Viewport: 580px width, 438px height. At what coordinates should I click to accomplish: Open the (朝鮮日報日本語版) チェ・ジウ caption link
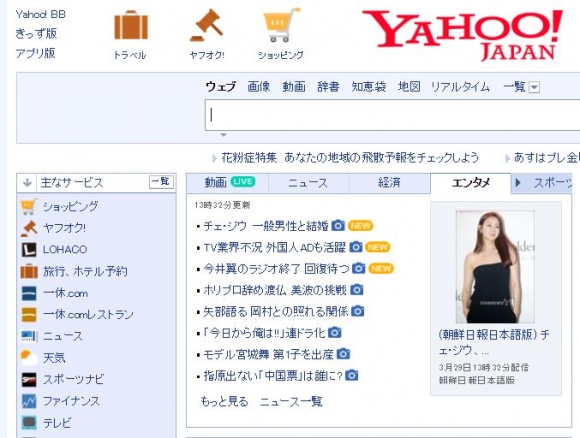tap(494, 342)
